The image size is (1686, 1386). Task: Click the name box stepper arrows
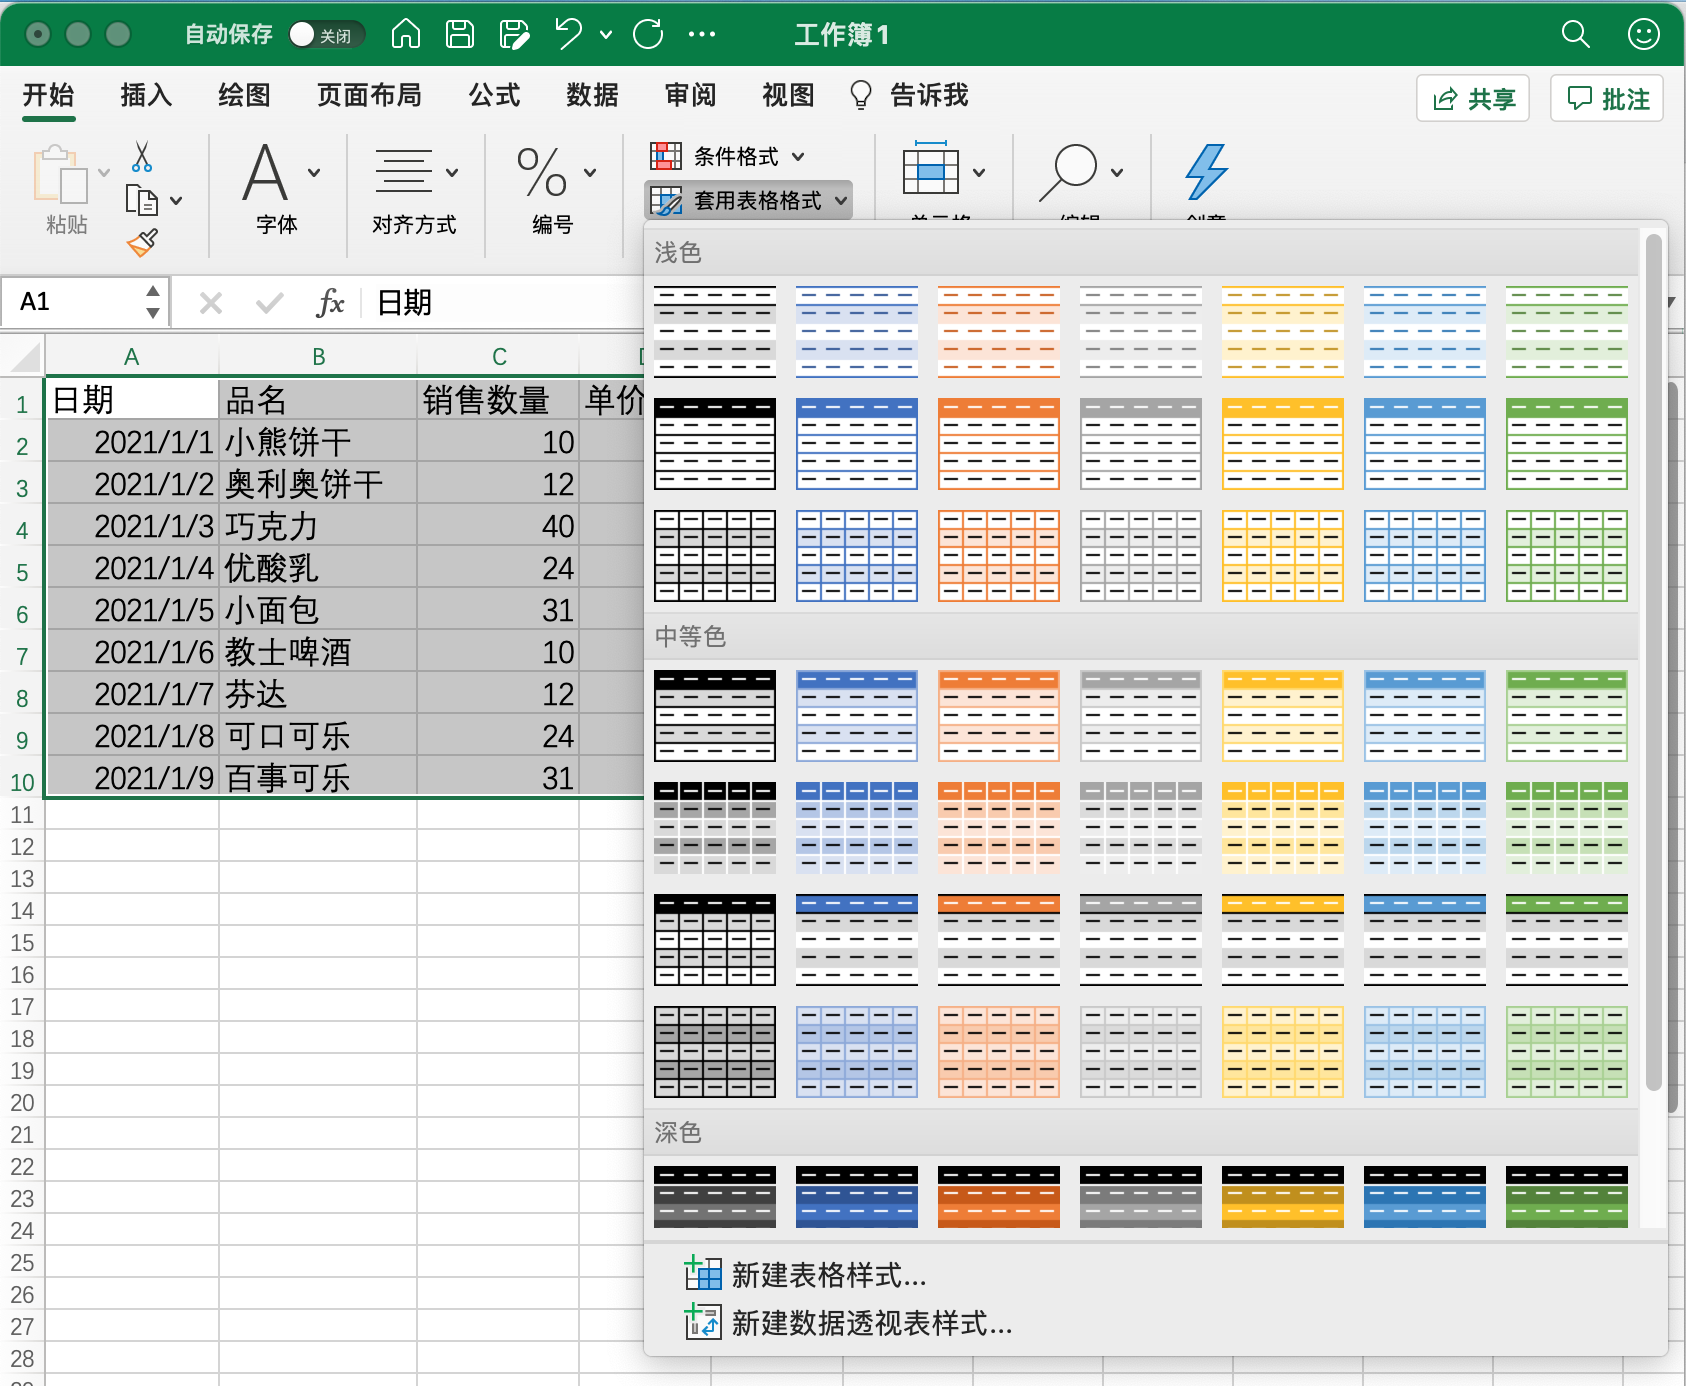[152, 302]
